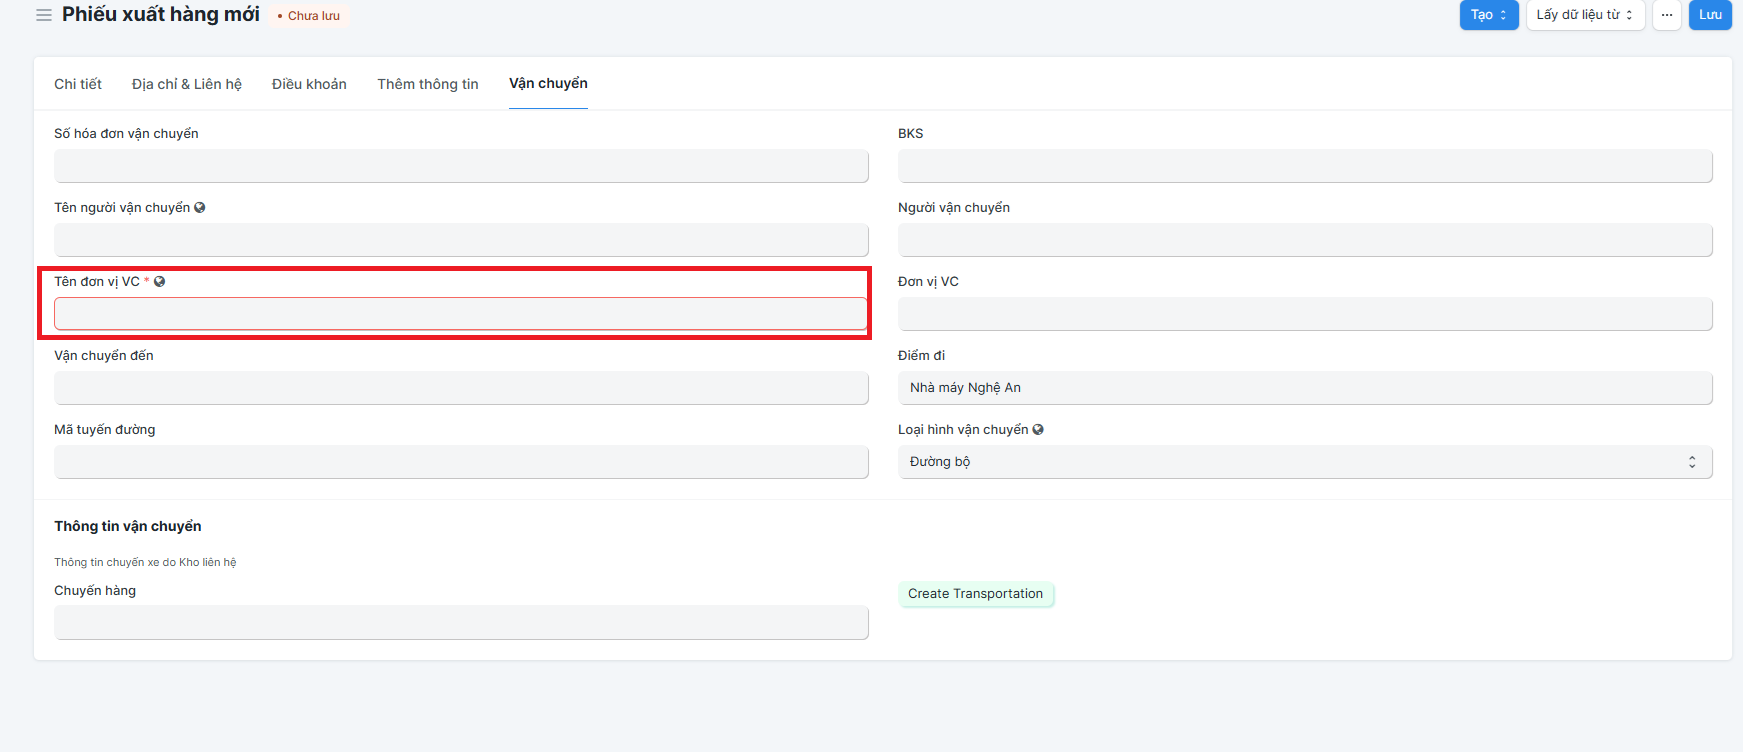1743x752 pixels.
Task: Select the Thêm thông tin tab
Action: pyautogui.click(x=428, y=84)
